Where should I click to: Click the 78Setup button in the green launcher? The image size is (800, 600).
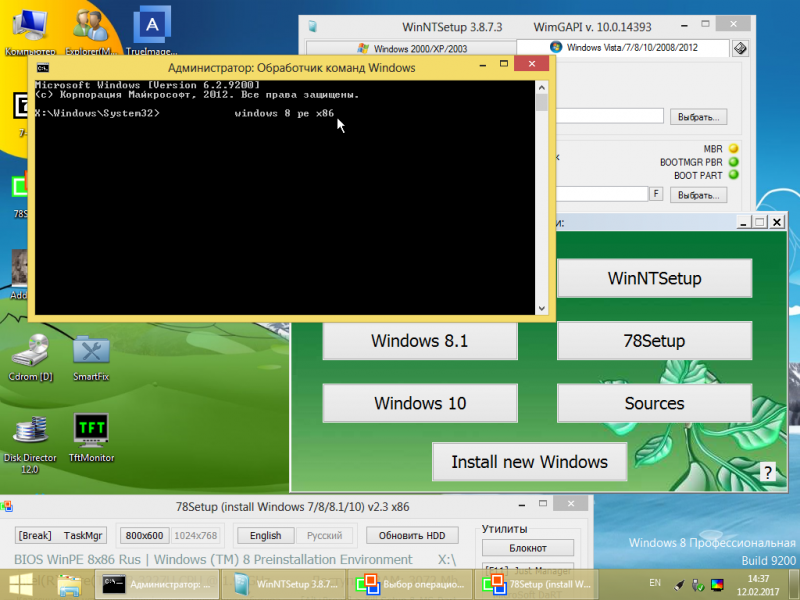point(655,341)
